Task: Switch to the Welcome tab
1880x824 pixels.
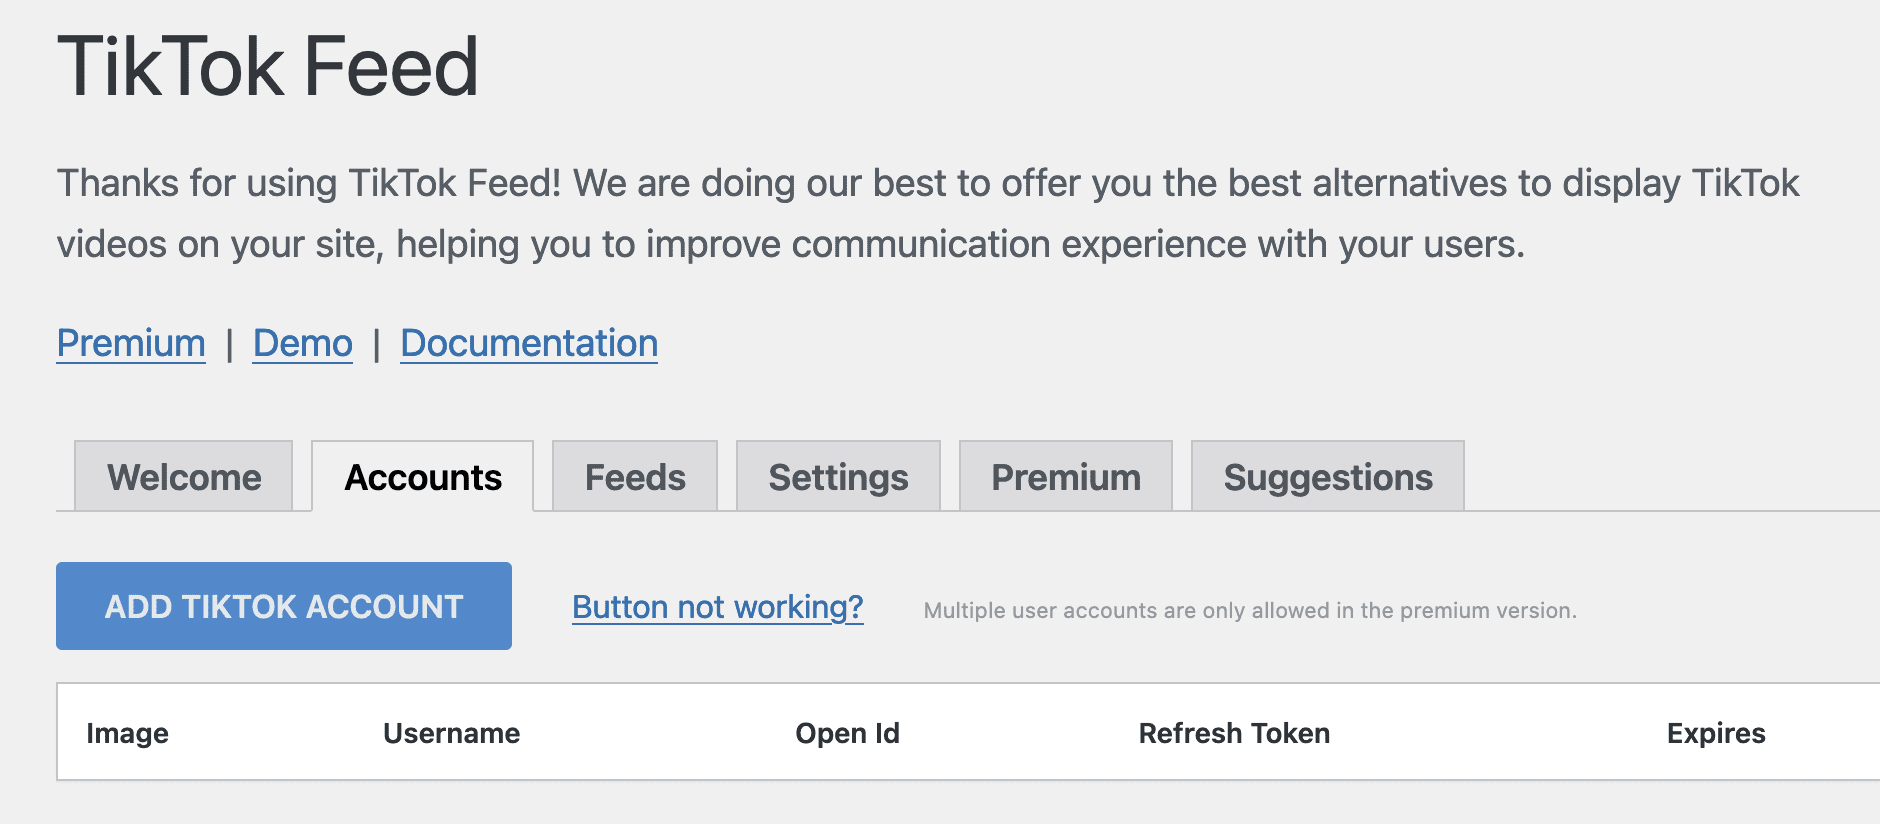Action: (184, 477)
